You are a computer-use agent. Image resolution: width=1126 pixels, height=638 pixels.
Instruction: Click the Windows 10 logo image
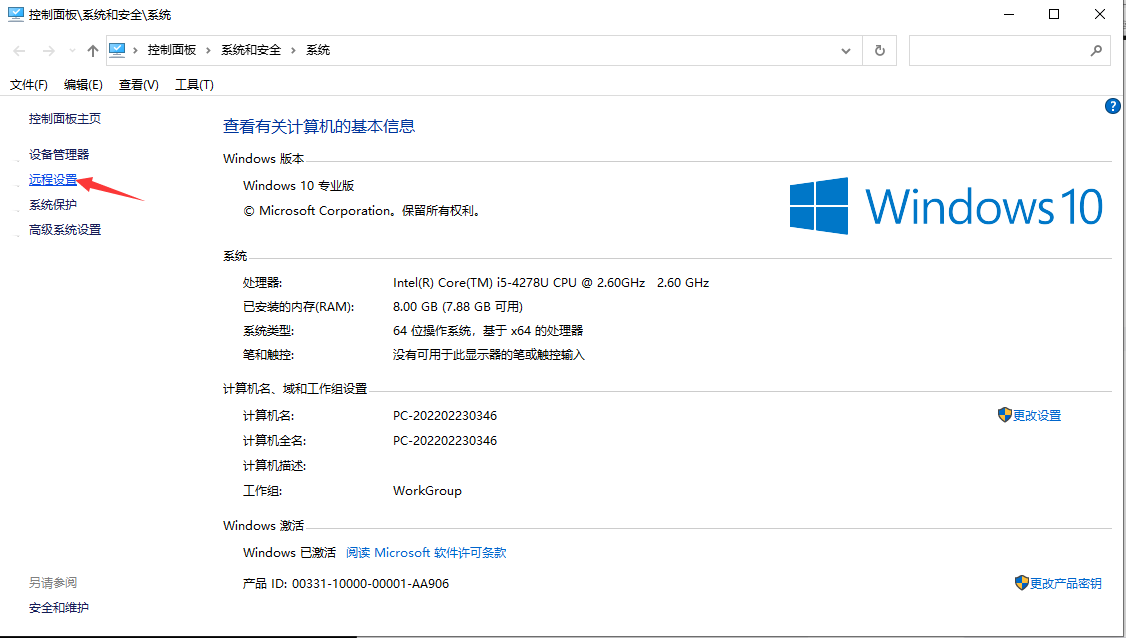click(x=946, y=206)
